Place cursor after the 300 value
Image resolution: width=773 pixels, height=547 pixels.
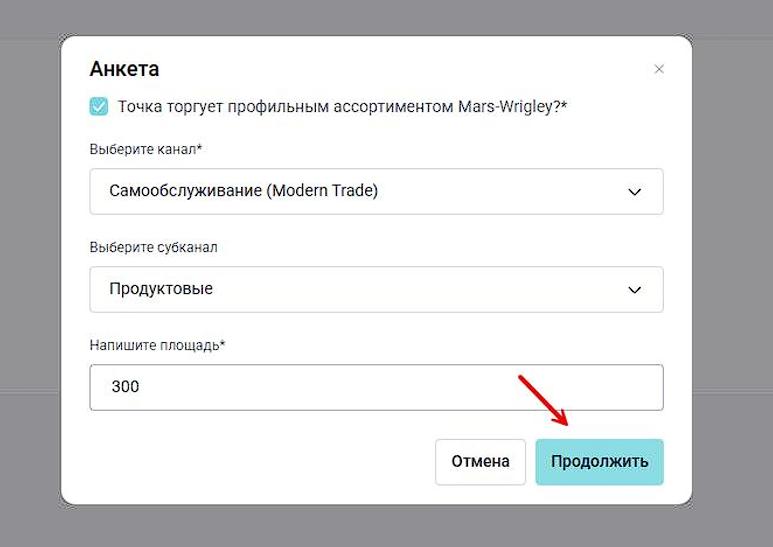click(141, 387)
